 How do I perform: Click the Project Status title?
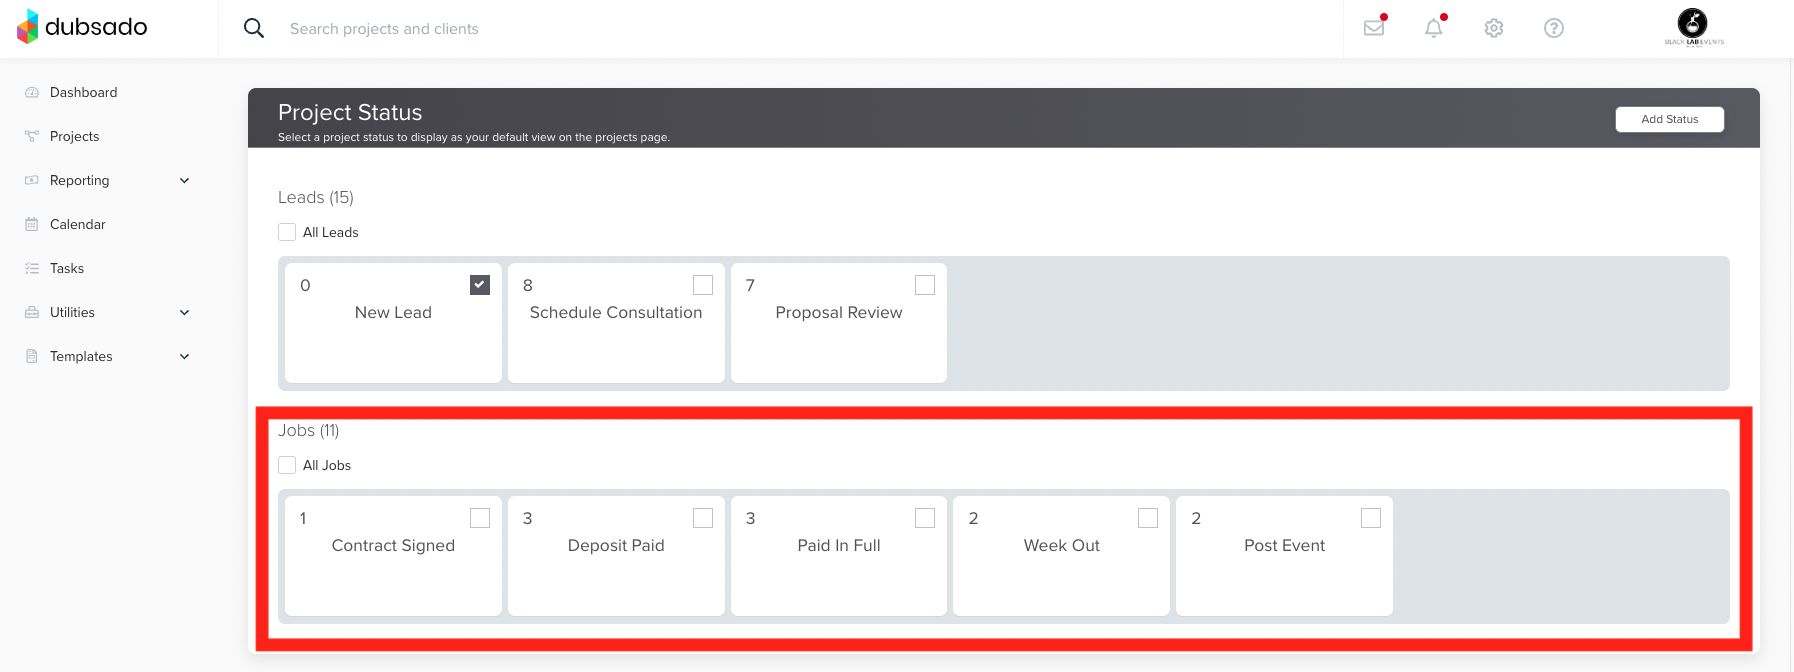350,112
